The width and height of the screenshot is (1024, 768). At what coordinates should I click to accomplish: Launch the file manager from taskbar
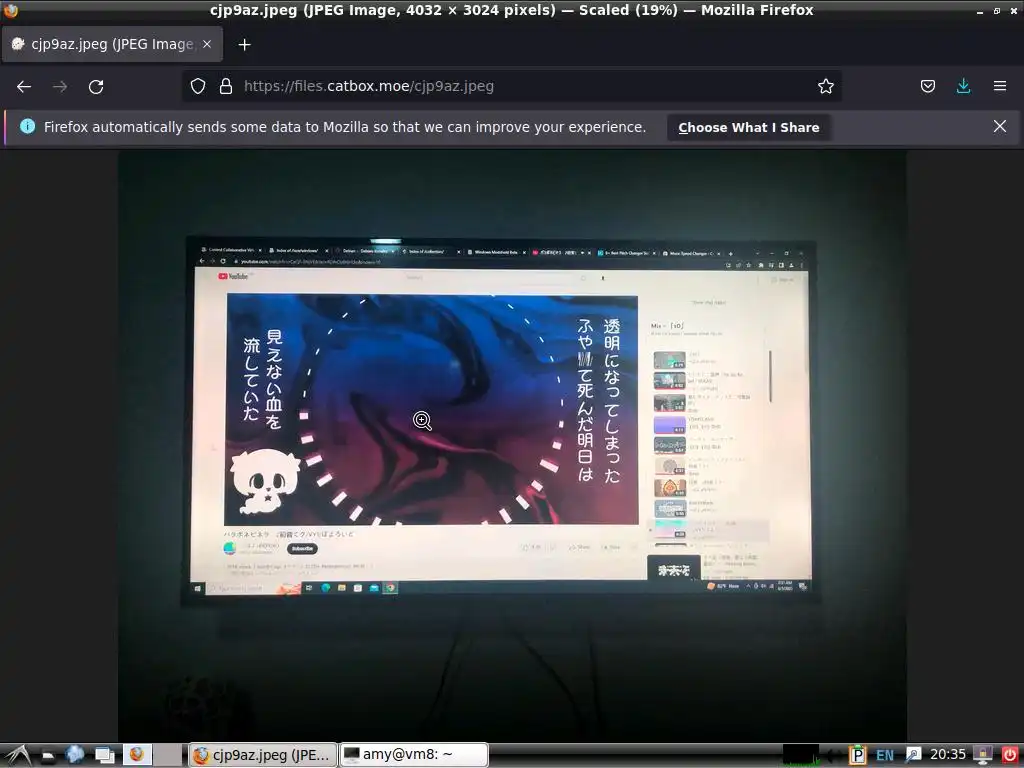point(48,756)
